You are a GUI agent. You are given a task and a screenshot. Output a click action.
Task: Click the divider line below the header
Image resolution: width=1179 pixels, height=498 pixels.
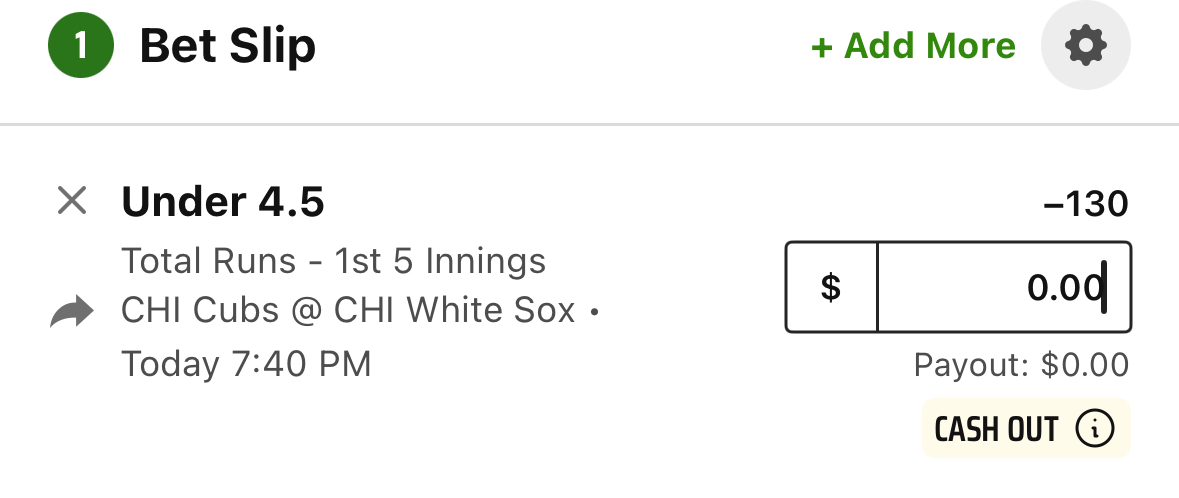(590, 124)
